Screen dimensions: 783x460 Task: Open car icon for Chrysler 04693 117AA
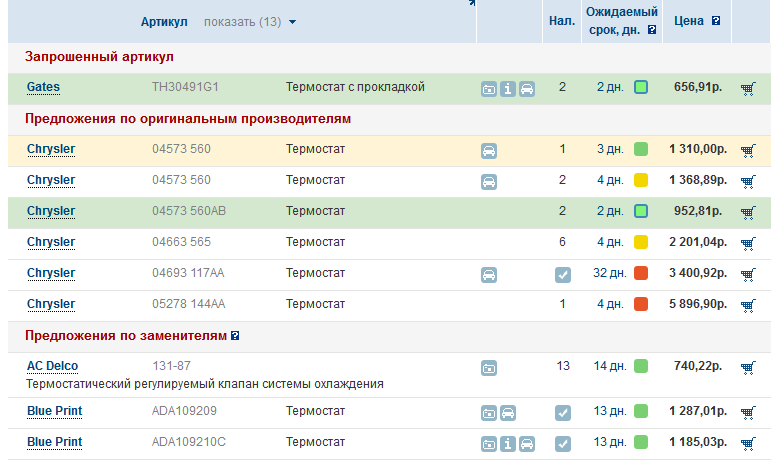coord(489,275)
